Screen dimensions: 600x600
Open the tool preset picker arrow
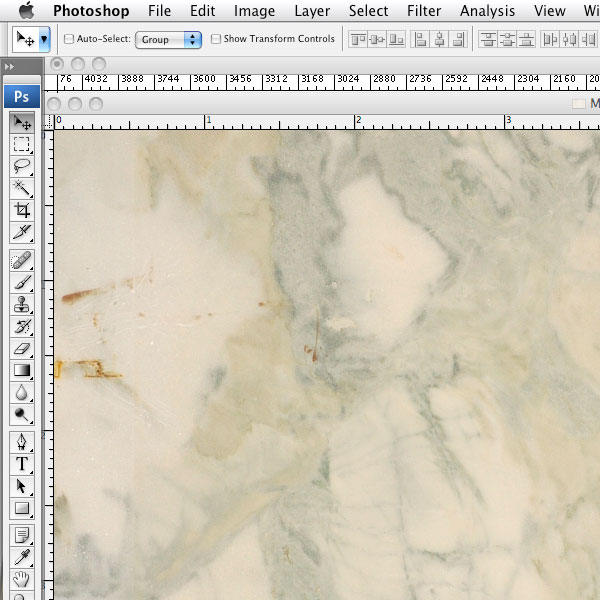(x=44, y=40)
